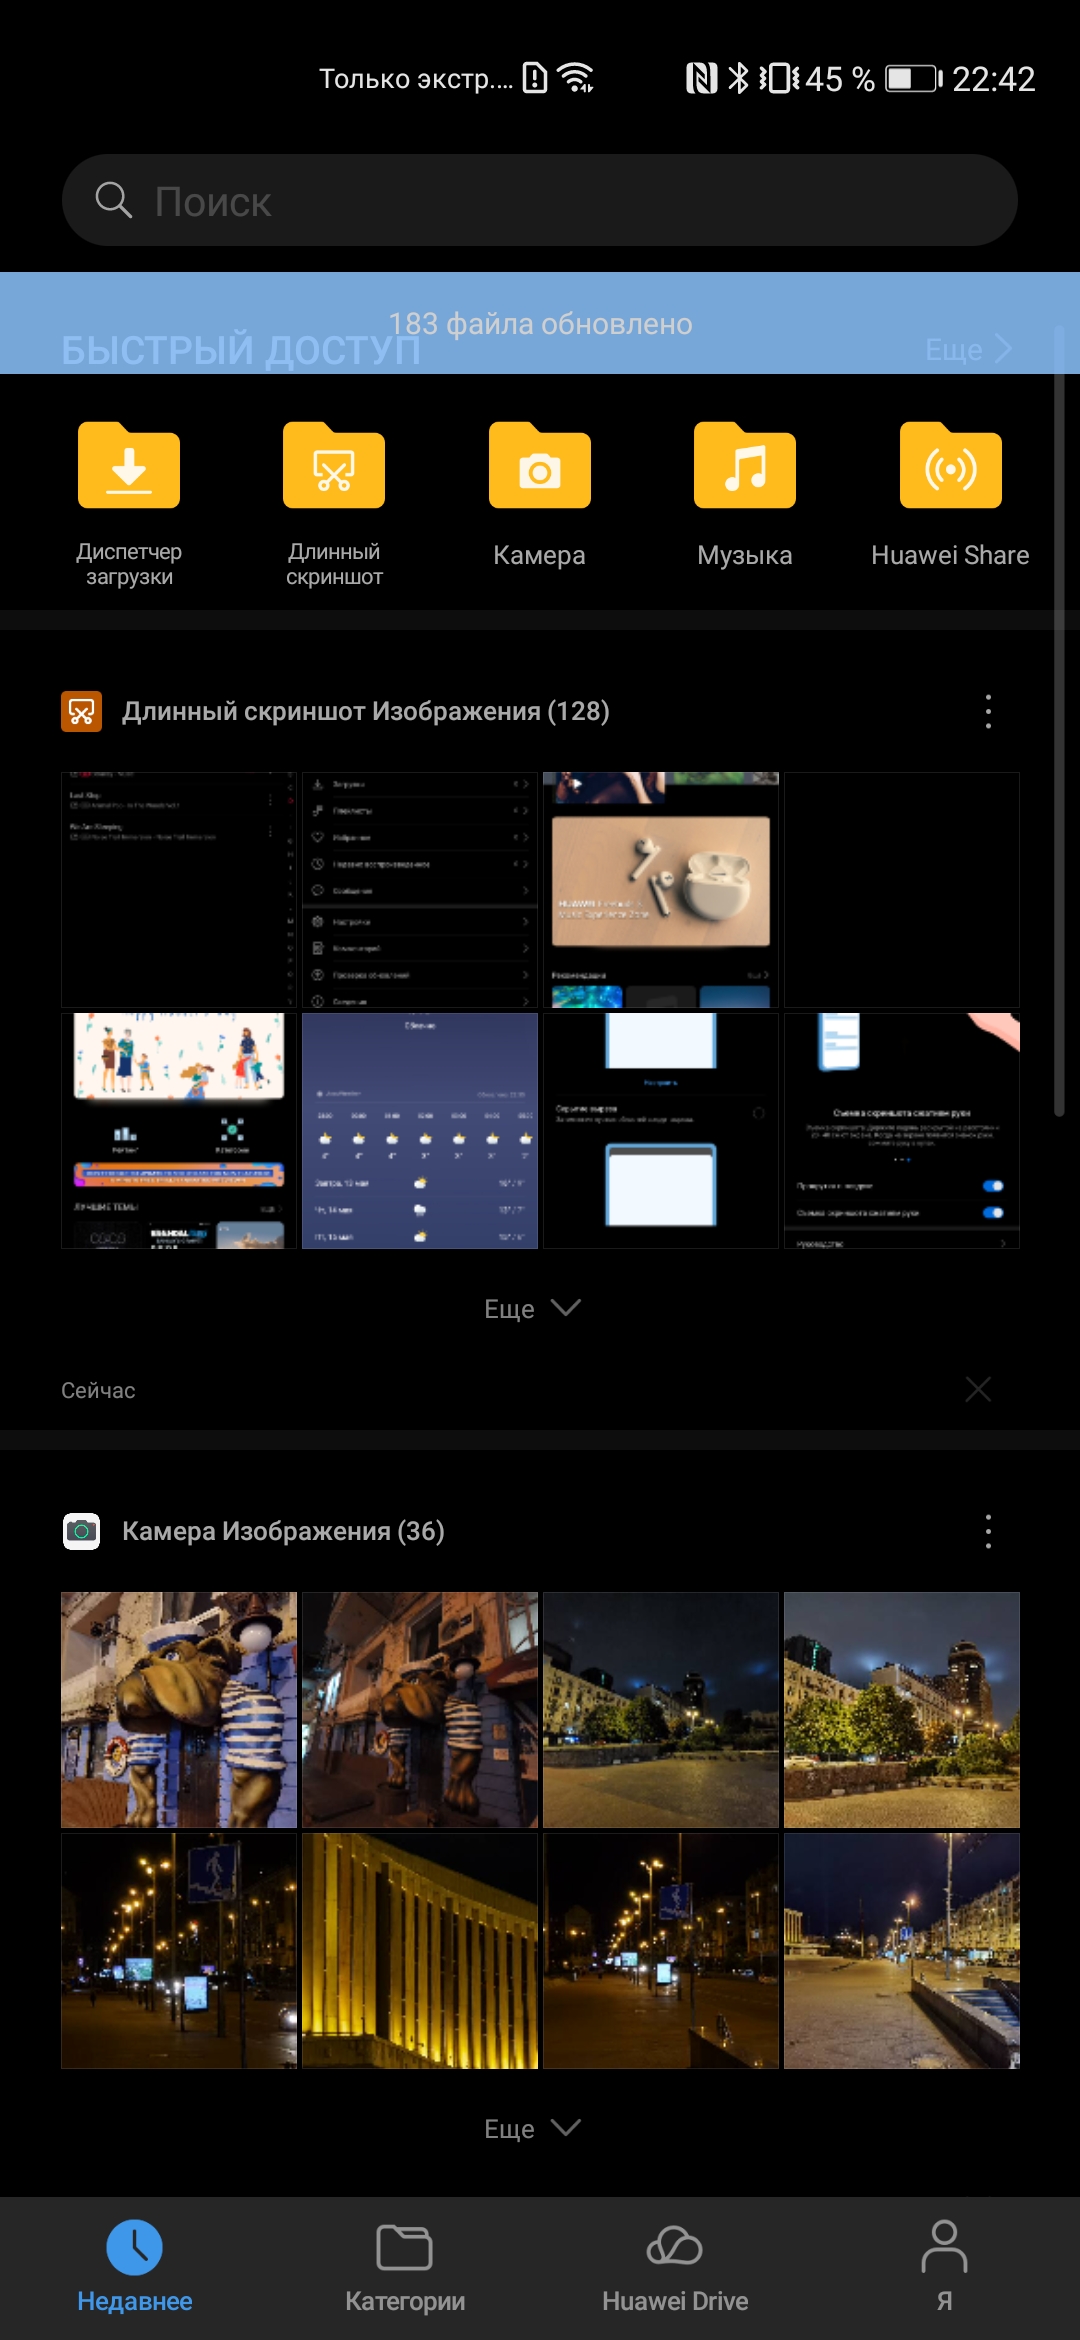Open the weather forecast screenshot thumbnail
Screen dimensions: 1080x2340
(x=420, y=1131)
